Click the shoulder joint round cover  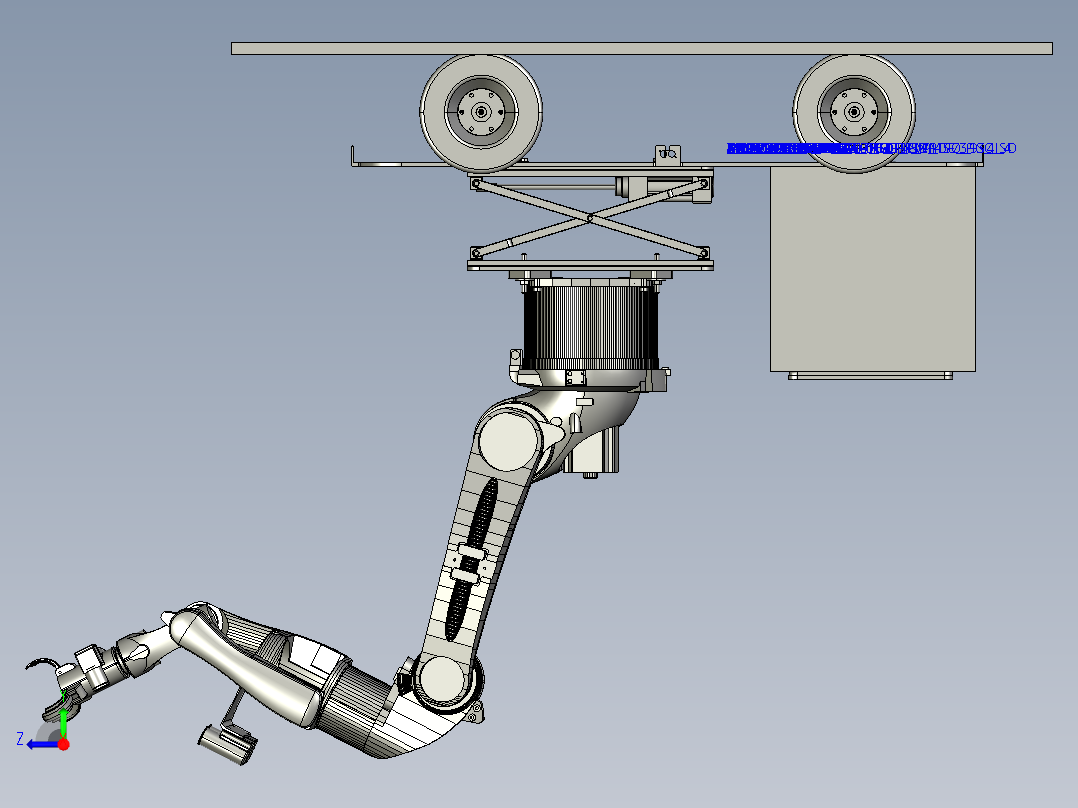point(507,441)
